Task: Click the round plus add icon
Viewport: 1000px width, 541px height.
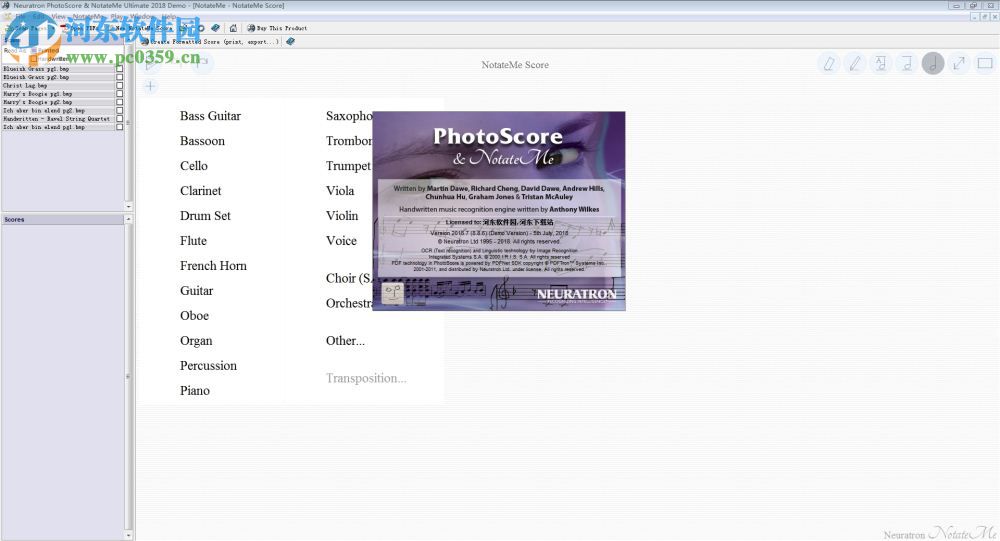Action: pos(150,86)
